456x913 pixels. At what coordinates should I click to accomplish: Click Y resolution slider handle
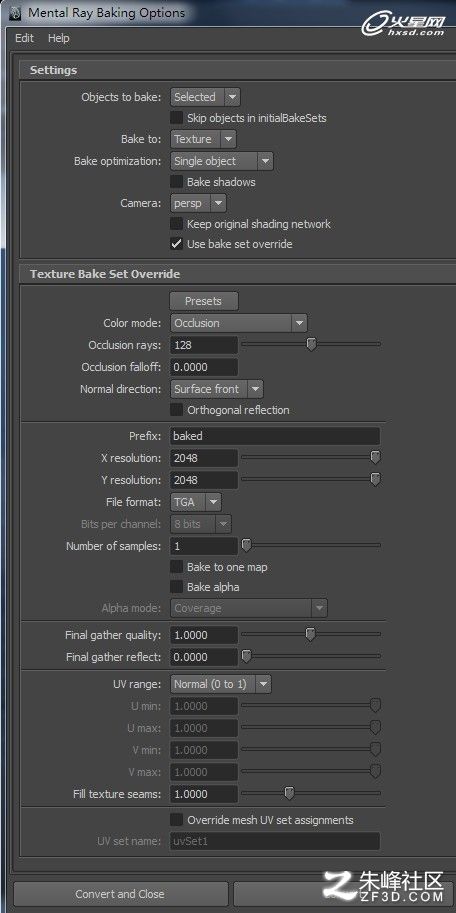coord(376,480)
